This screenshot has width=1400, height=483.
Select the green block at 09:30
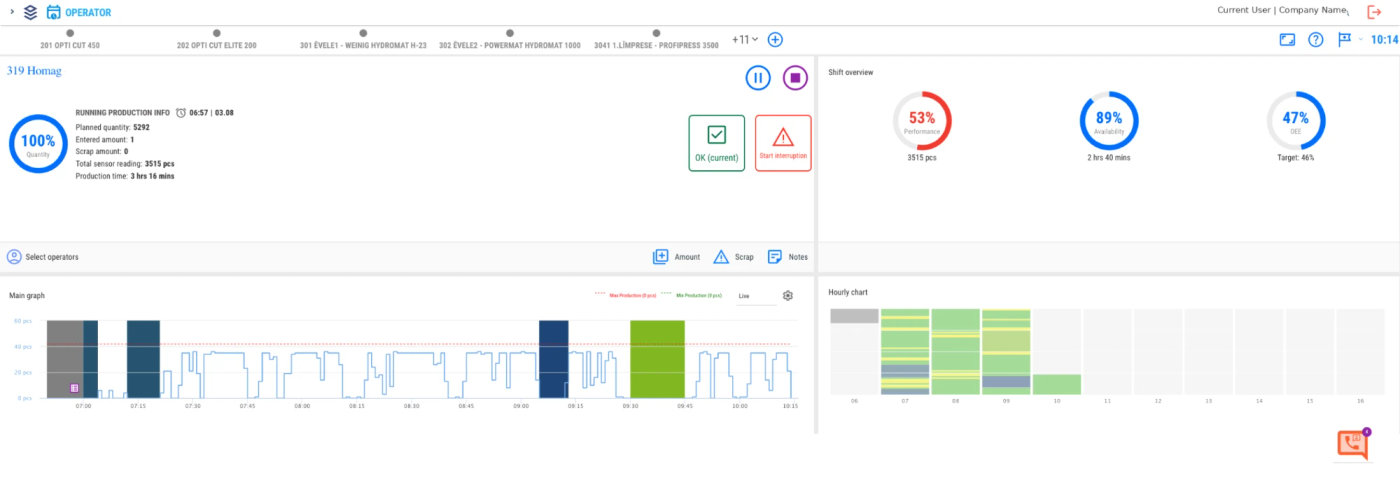pyautogui.click(x=657, y=359)
